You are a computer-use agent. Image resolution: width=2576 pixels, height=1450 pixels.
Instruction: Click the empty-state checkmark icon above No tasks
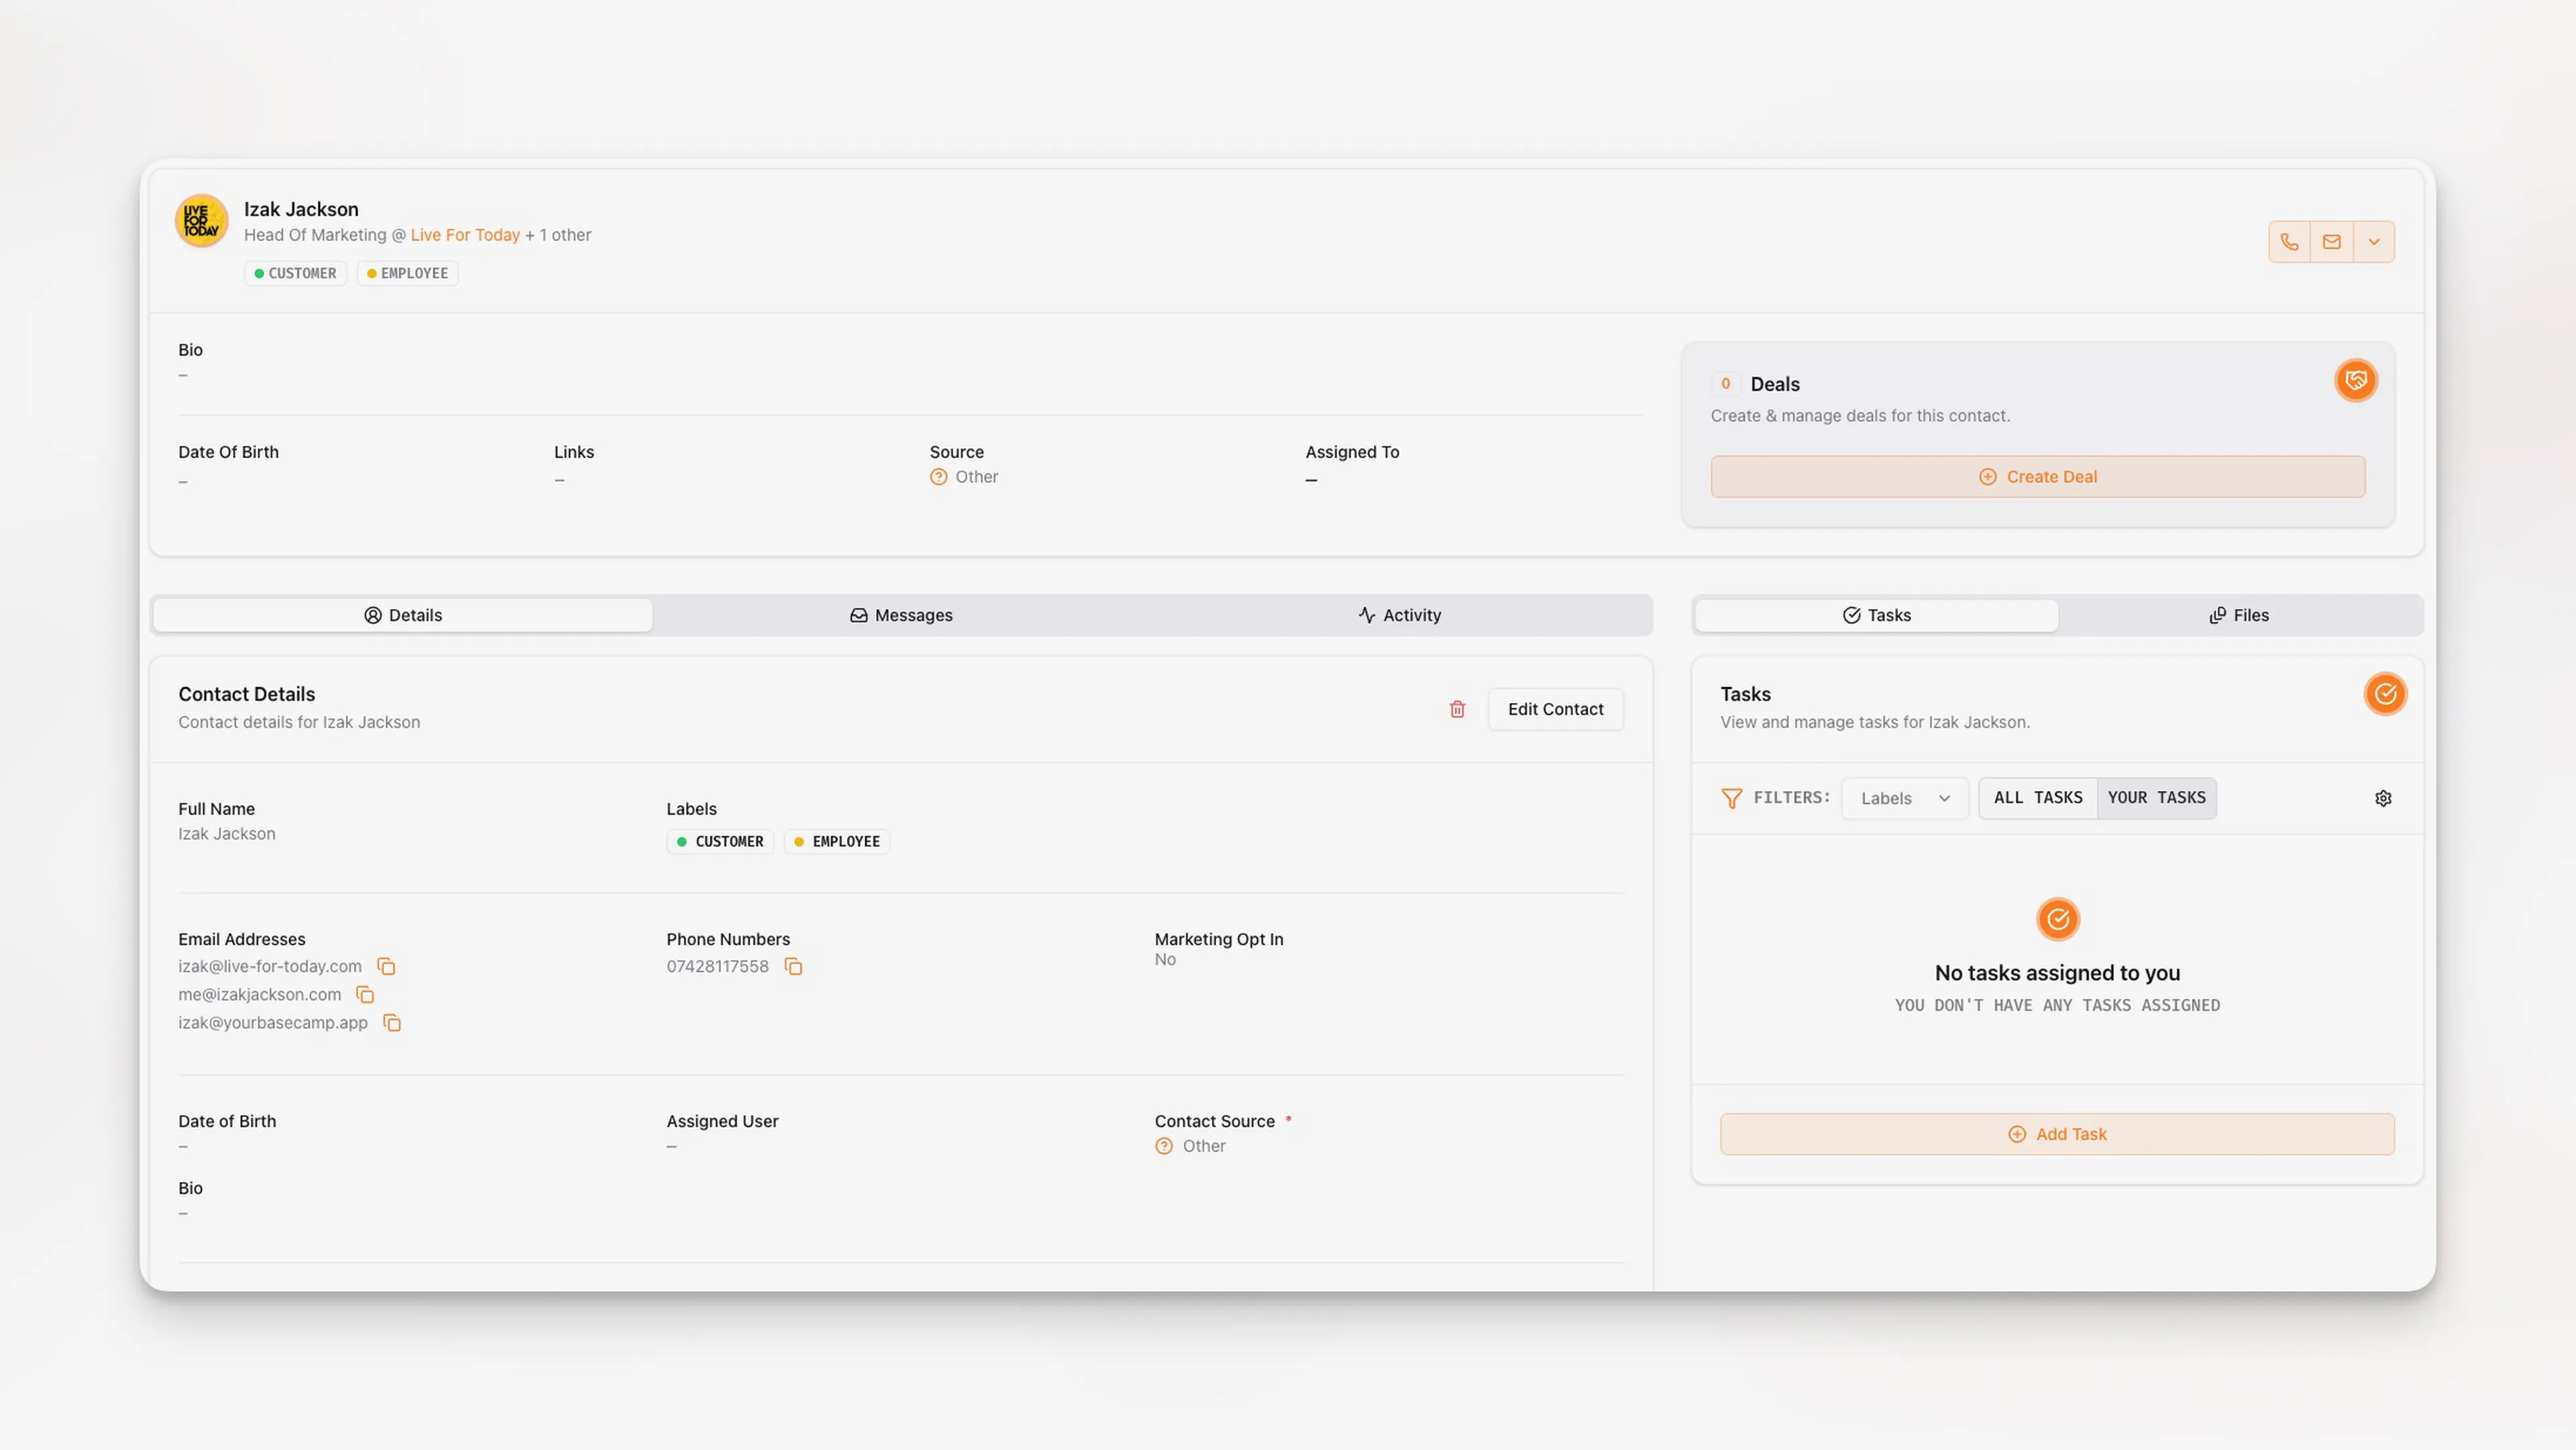2058,919
